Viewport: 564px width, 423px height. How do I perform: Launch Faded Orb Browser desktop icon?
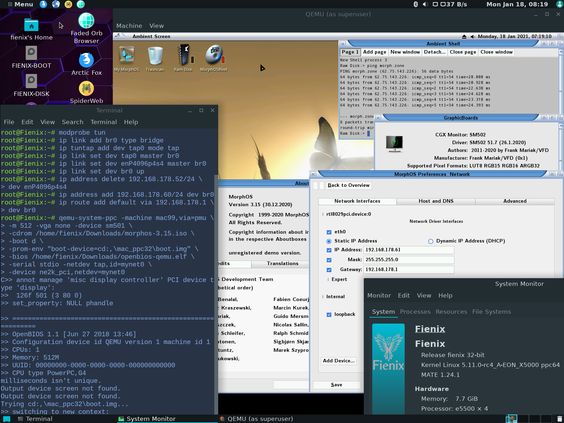pos(86,21)
